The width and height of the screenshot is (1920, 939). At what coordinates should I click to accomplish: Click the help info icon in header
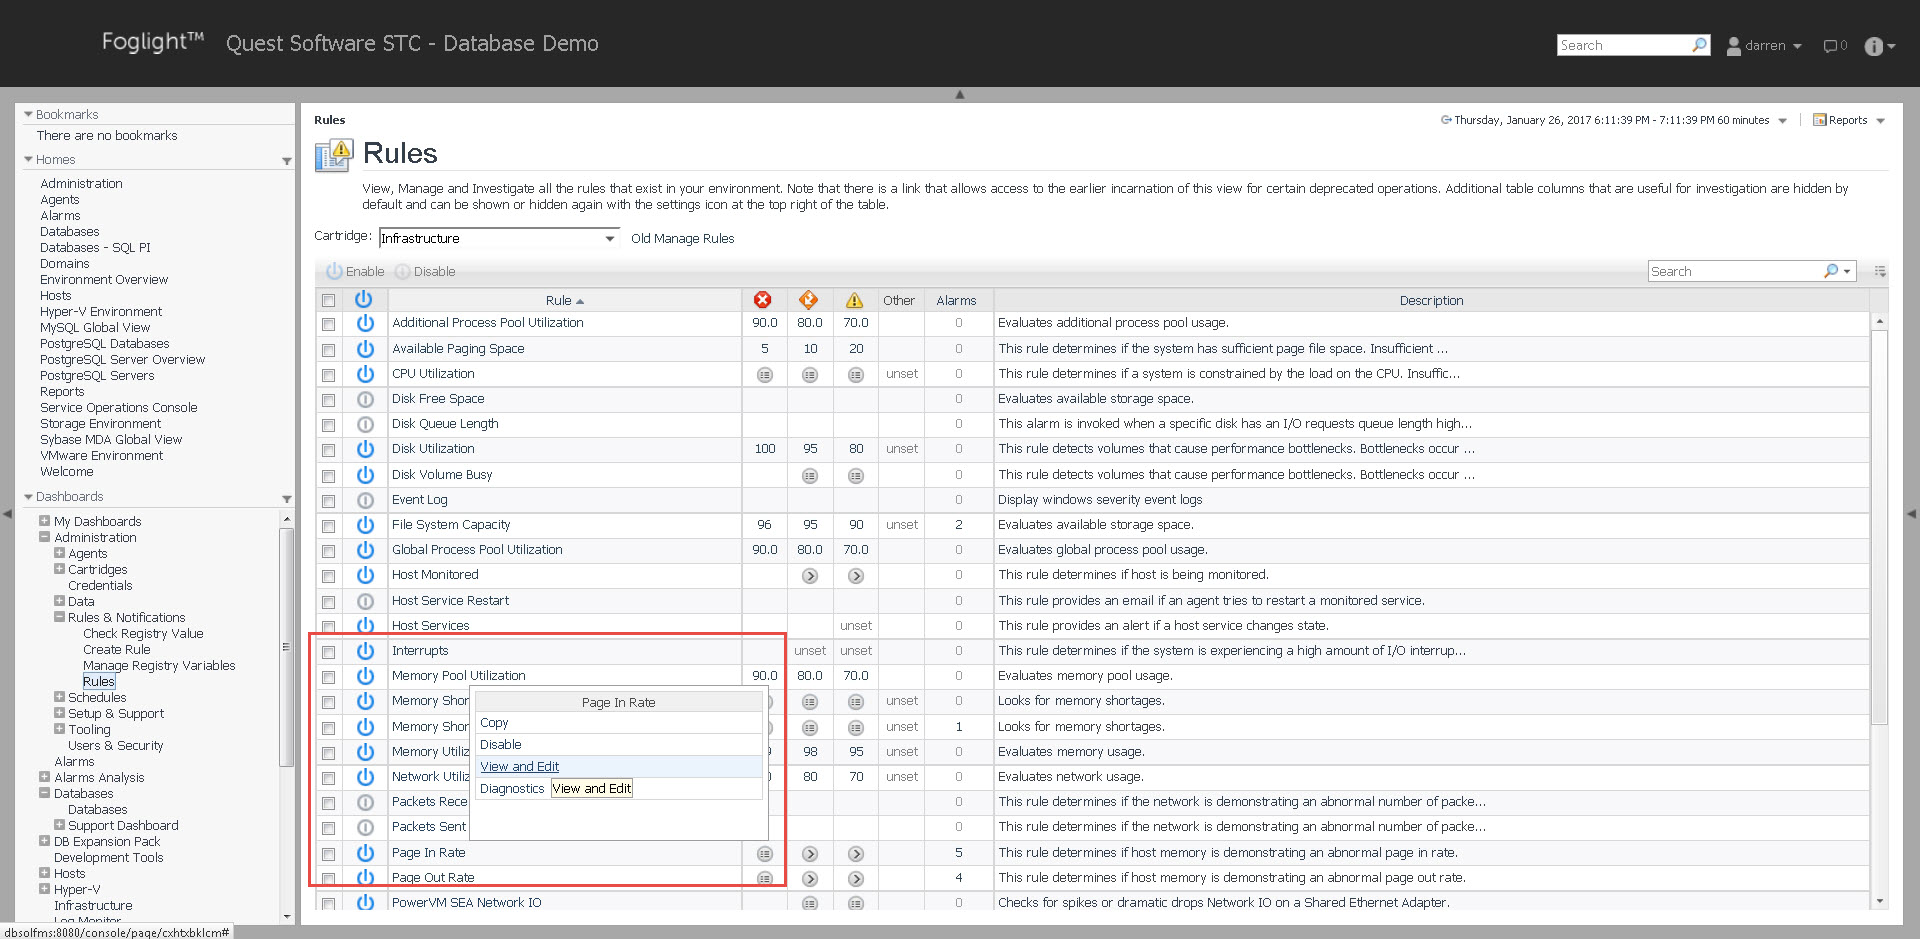coord(1874,46)
